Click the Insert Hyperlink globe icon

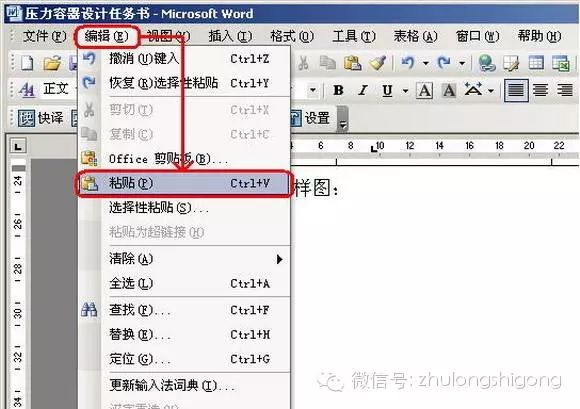[487, 62]
